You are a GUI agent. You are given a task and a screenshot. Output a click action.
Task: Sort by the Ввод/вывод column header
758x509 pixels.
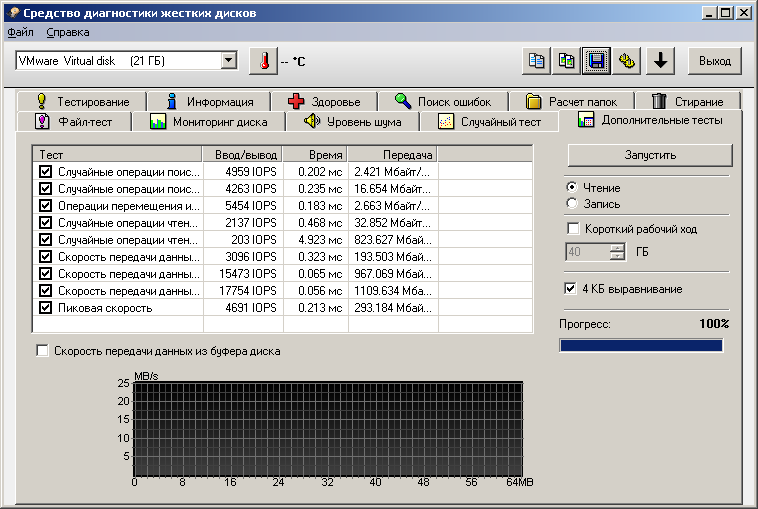click(242, 156)
